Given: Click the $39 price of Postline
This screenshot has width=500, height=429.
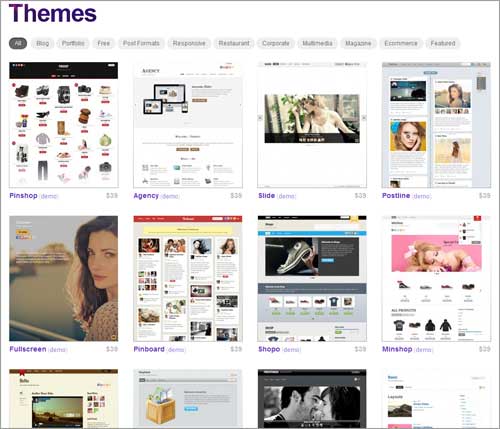Looking at the screenshot, I should pos(485,195).
